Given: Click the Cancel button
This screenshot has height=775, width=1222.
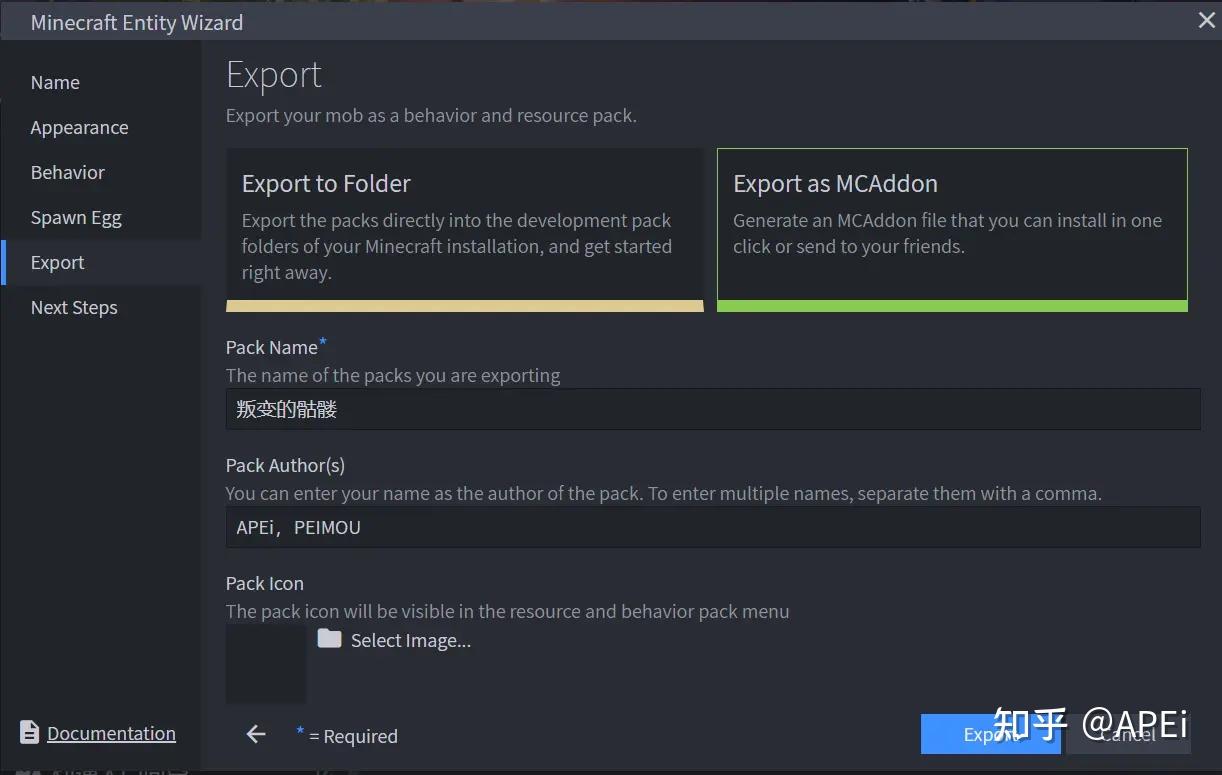Looking at the screenshot, I should [x=1128, y=734].
